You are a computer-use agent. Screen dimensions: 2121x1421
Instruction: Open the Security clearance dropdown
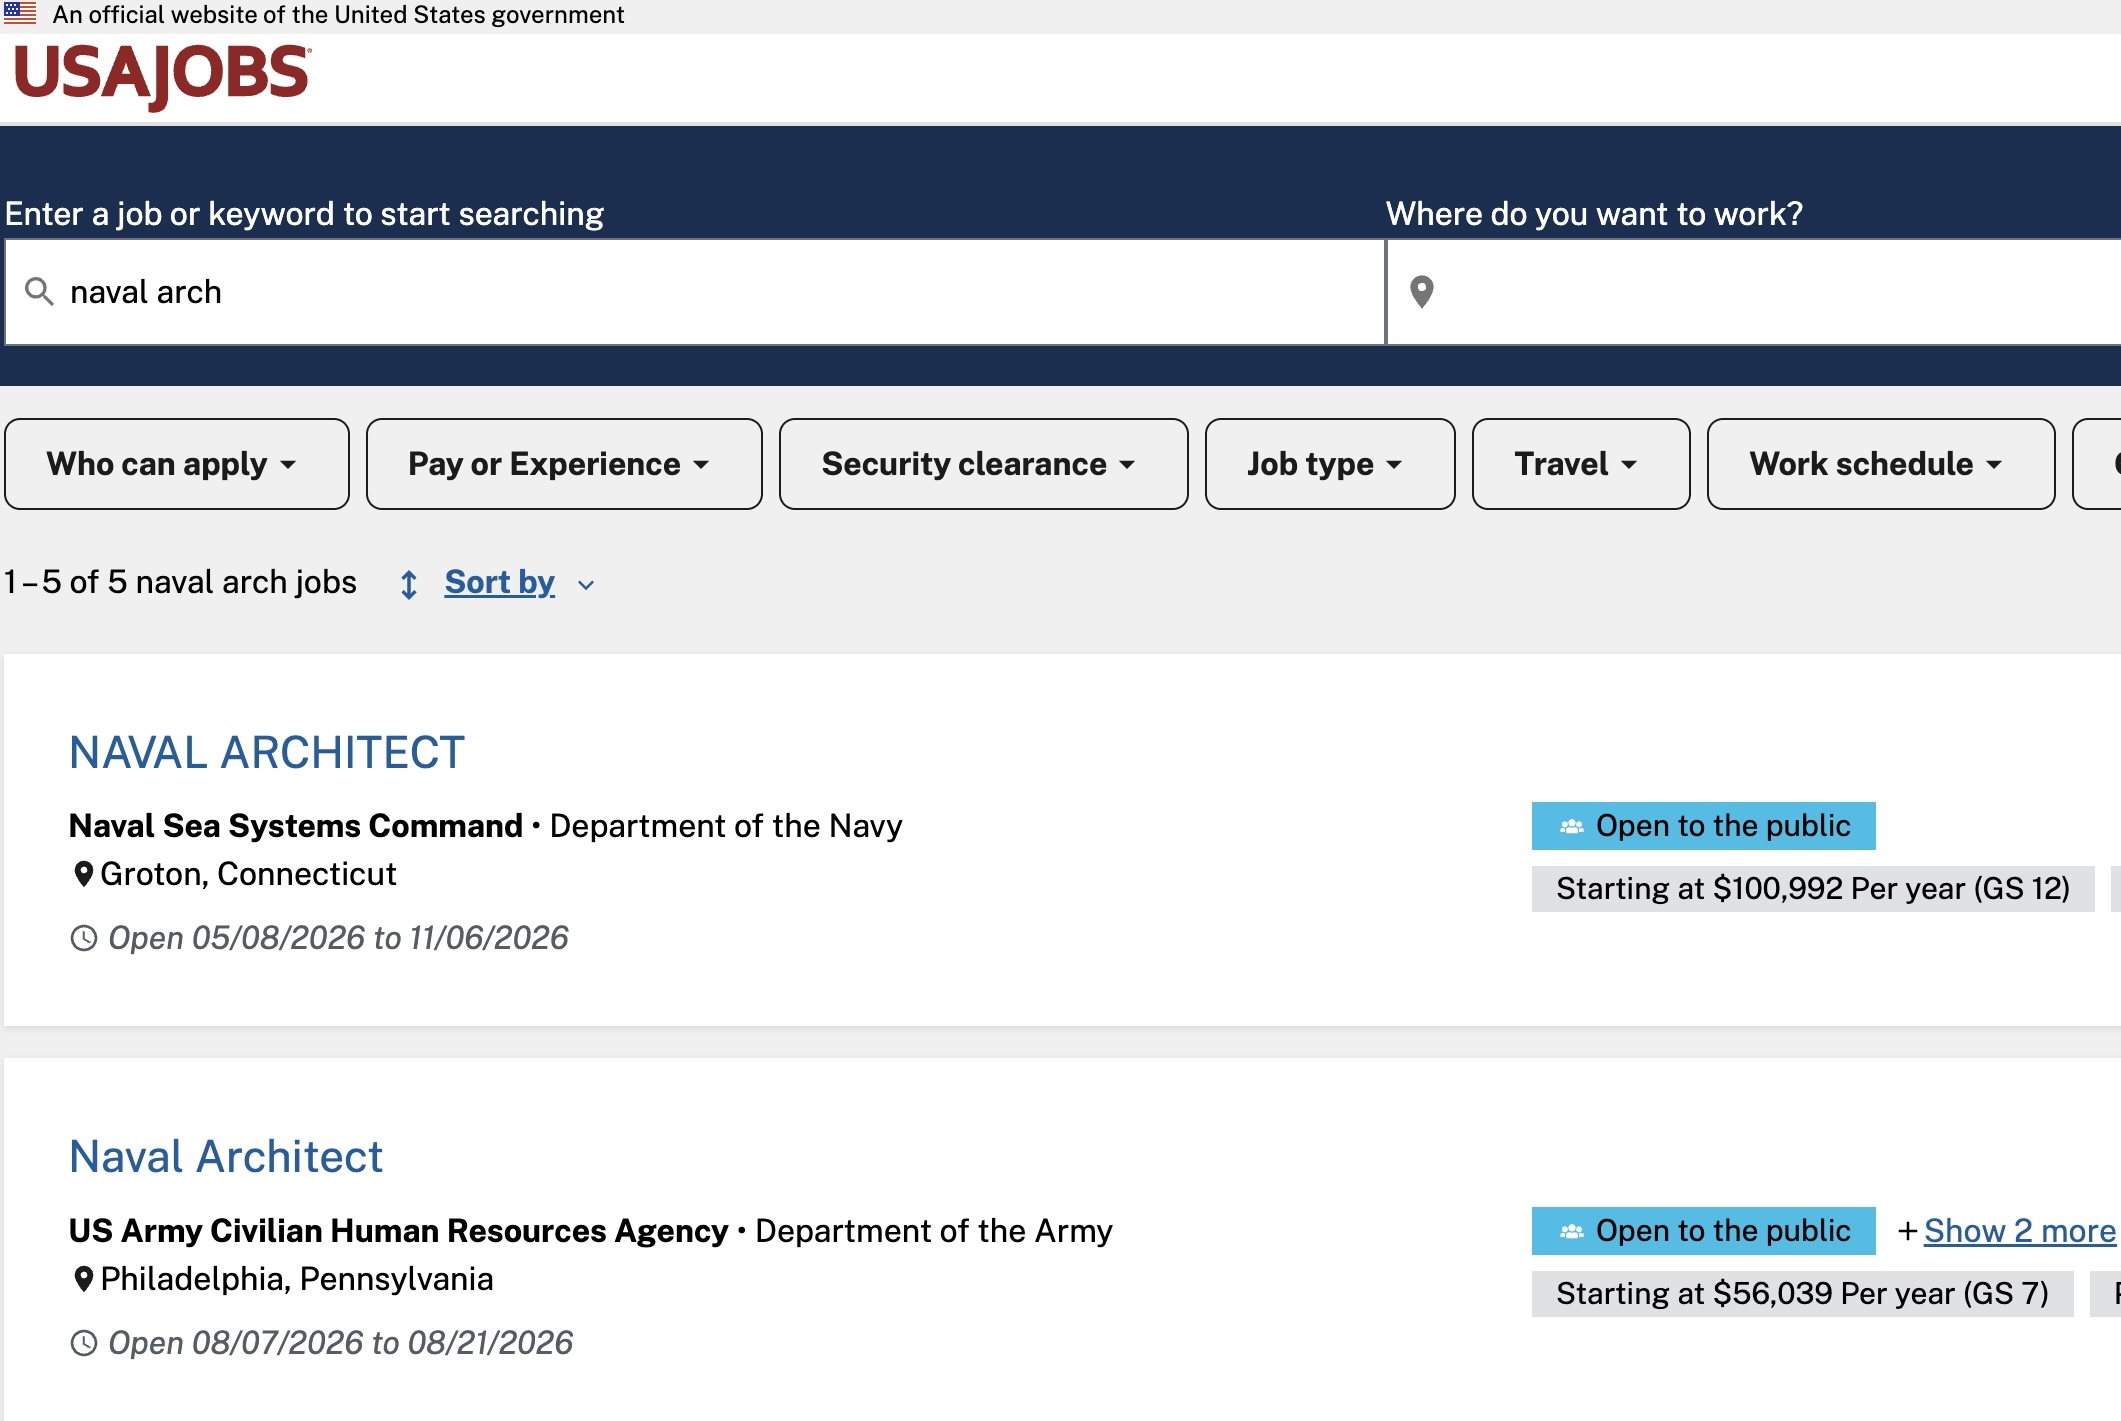tap(984, 464)
